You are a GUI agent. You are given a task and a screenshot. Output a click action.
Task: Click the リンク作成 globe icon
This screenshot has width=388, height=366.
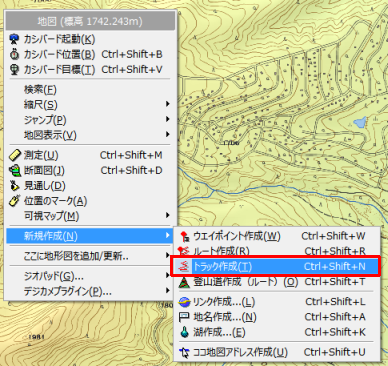click(x=184, y=302)
